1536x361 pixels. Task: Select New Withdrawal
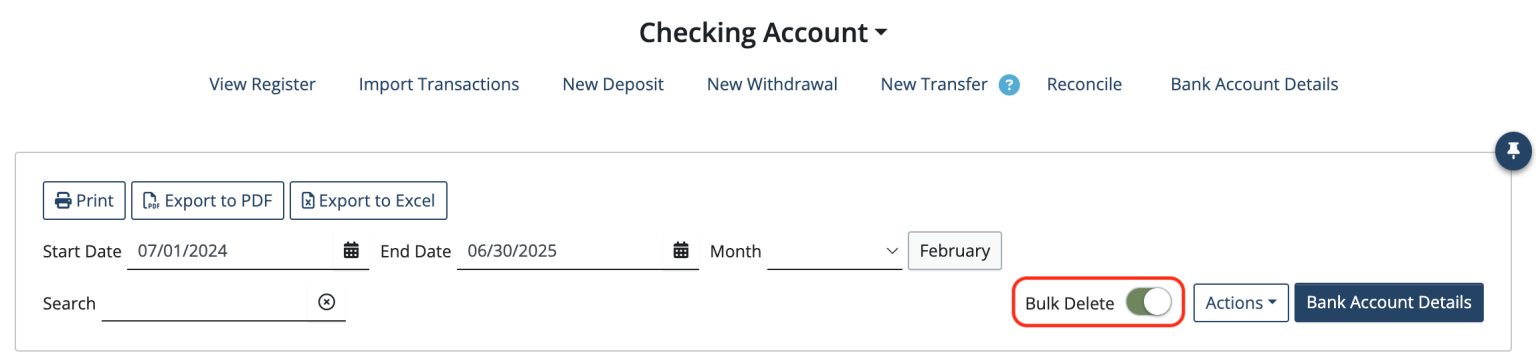pyautogui.click(x=772, y=85)
